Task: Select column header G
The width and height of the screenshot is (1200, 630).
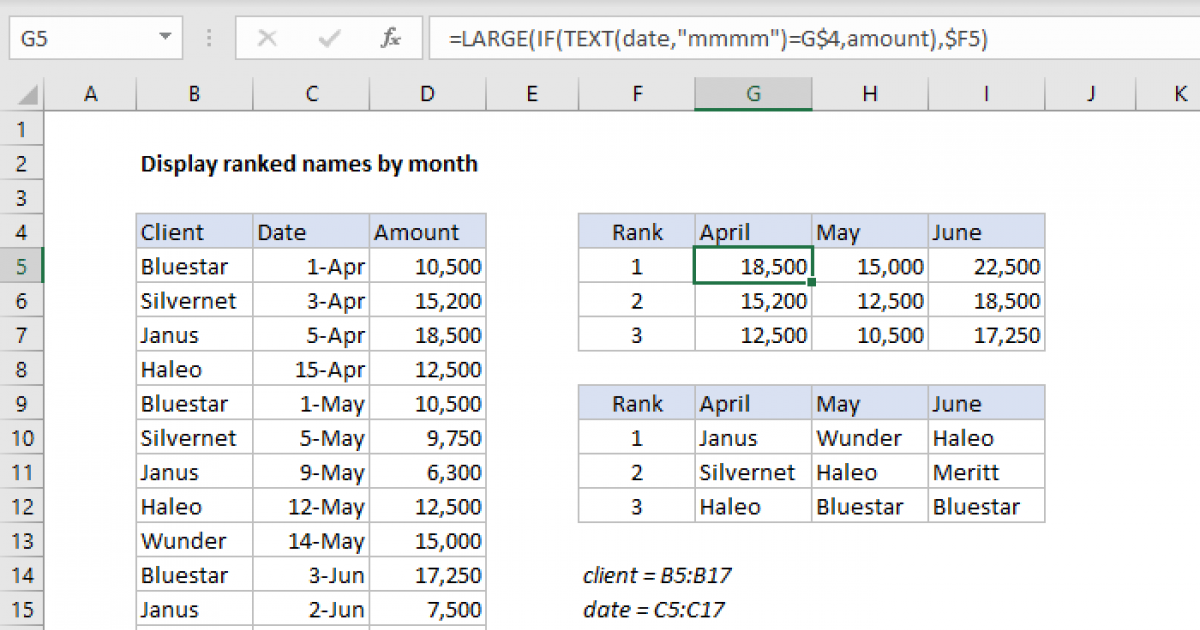Action: (753, 93)
